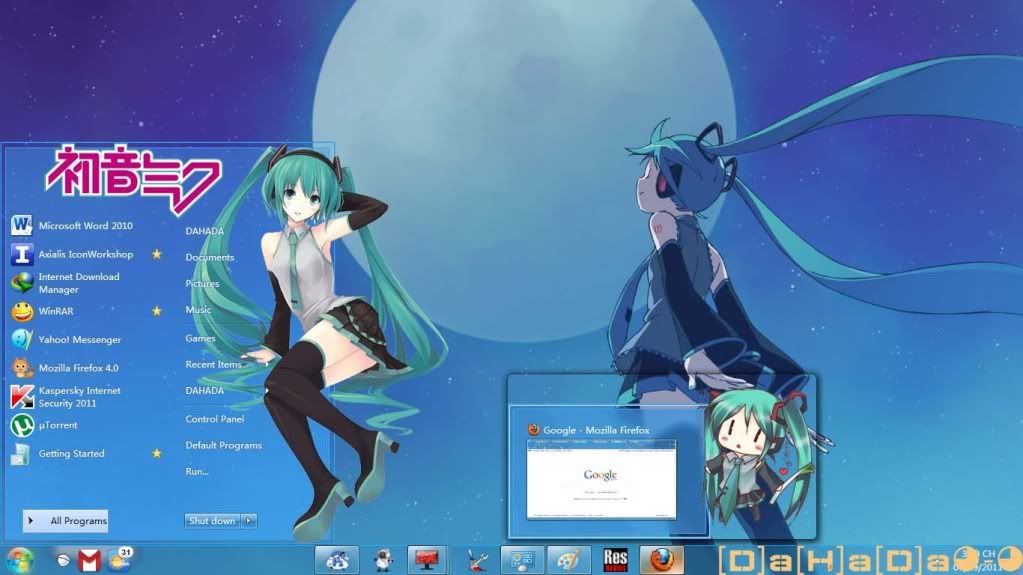This screenshot has width=1023, height=575.
Task: Click the Firefox taskbar button
Action: click(661, 560)
